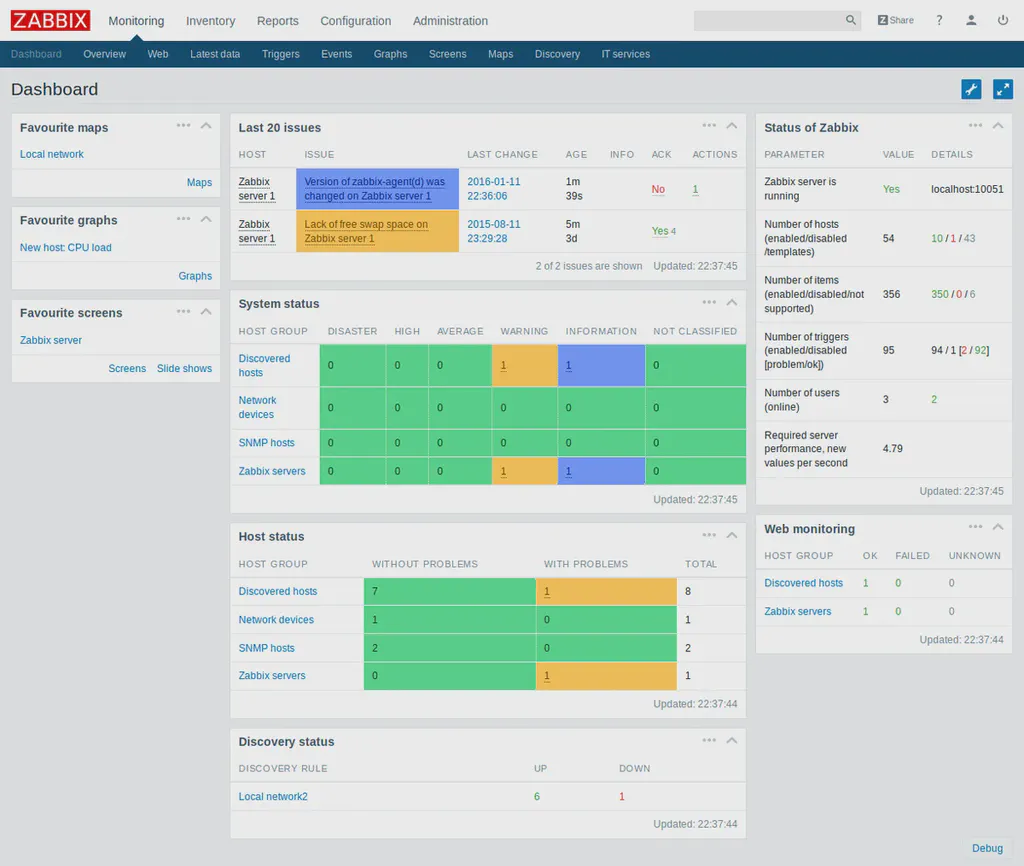Click inside the header search field
1024x866 pixels.
tap(770, 20)
